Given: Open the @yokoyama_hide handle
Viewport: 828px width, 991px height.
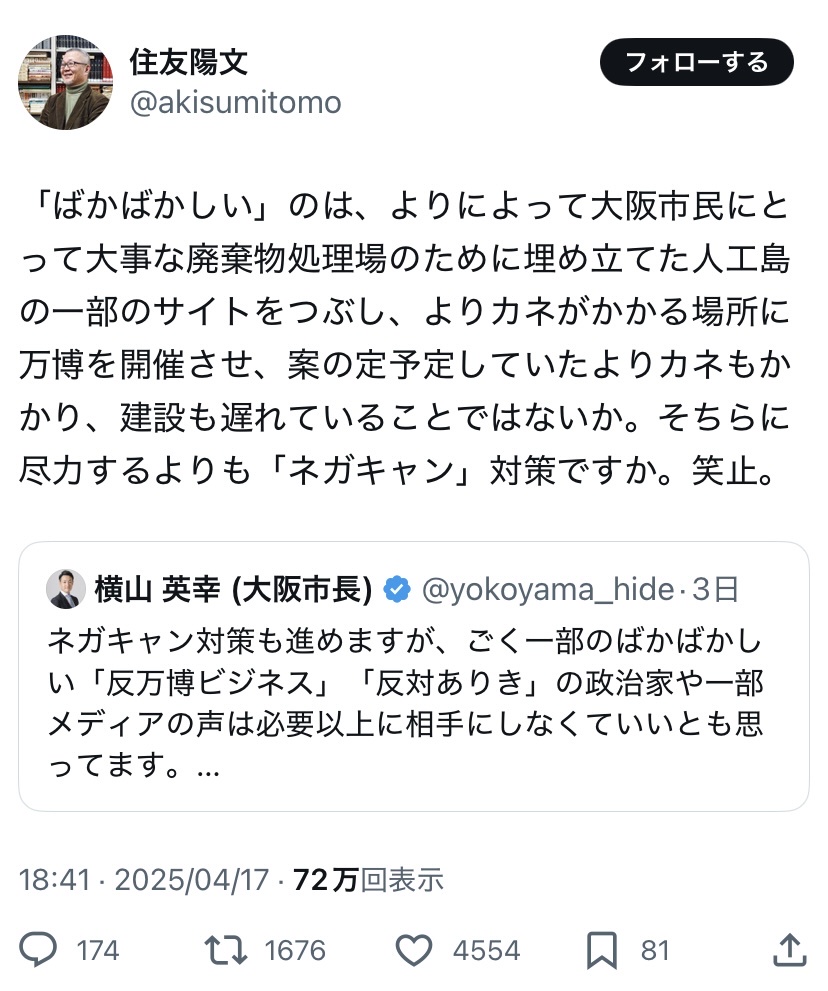Looking at the screenshot, I should pyautogui.click(x=547, y=590).
